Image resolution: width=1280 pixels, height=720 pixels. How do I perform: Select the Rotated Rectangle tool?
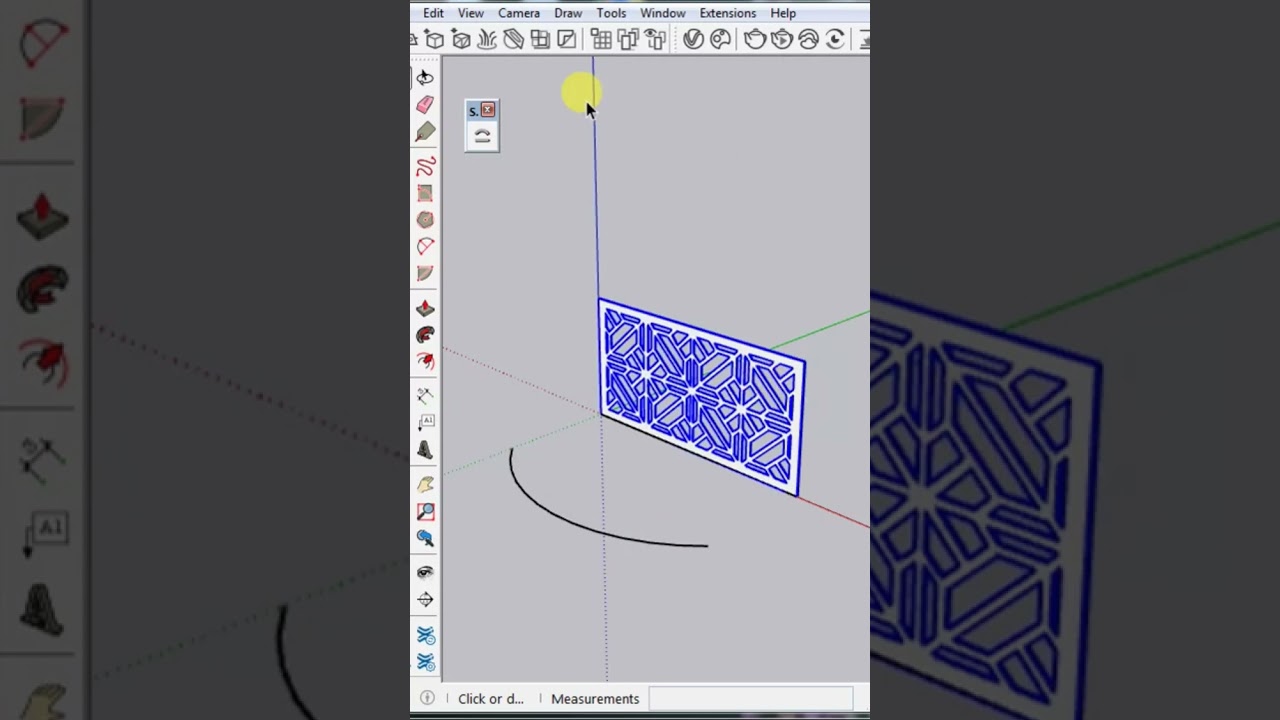click(x=425, y=193)
